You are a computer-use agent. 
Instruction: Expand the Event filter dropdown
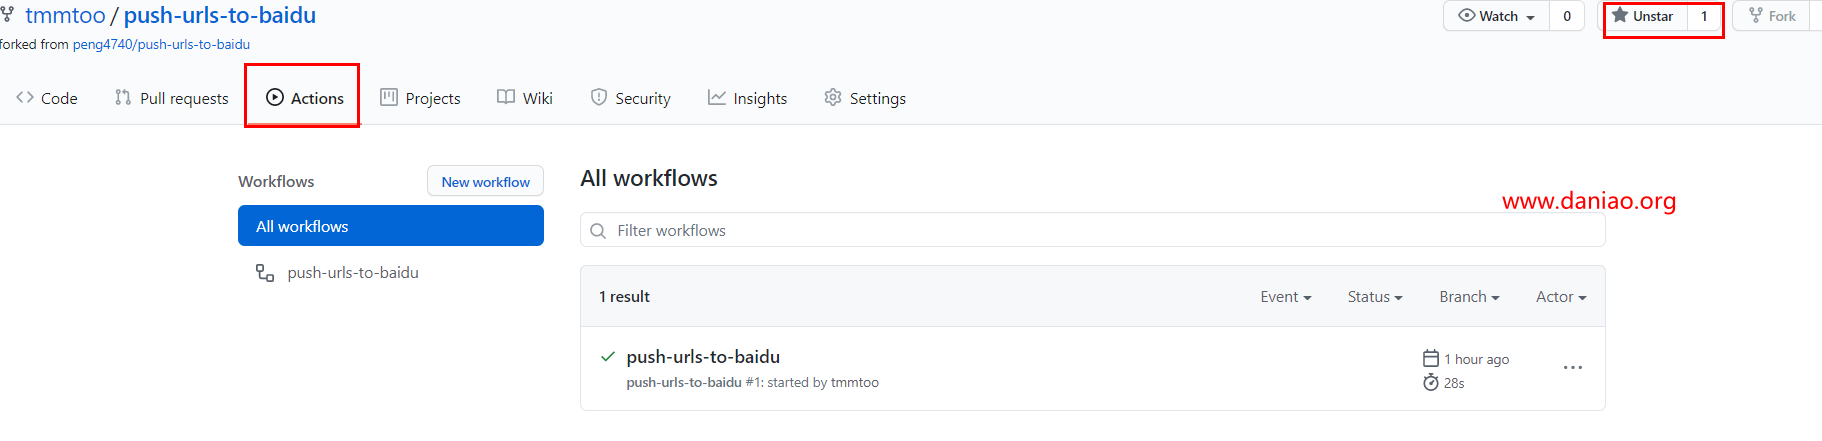(1286, 297)
